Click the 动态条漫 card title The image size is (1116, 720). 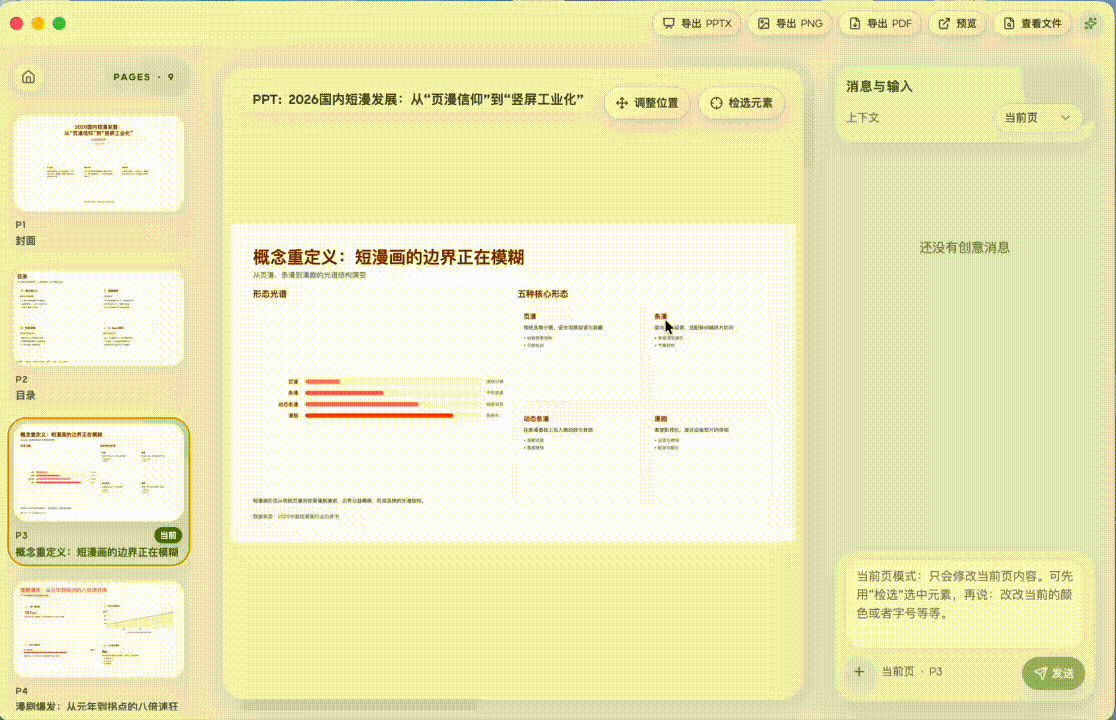(x=536, y=419)
